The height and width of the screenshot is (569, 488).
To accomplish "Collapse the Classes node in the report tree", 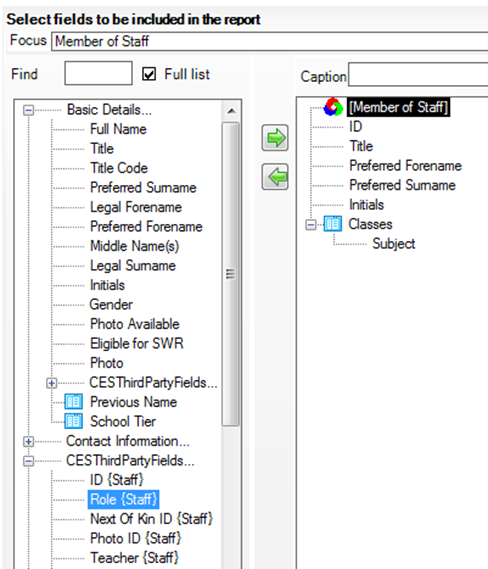I will [311, 225].
